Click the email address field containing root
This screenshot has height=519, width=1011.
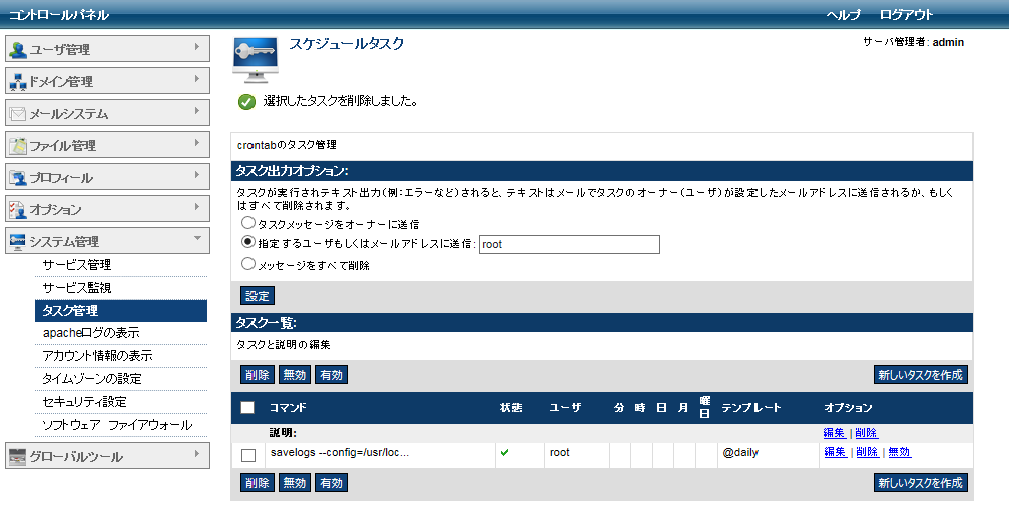pyautogui.click(x=569, y=245)
